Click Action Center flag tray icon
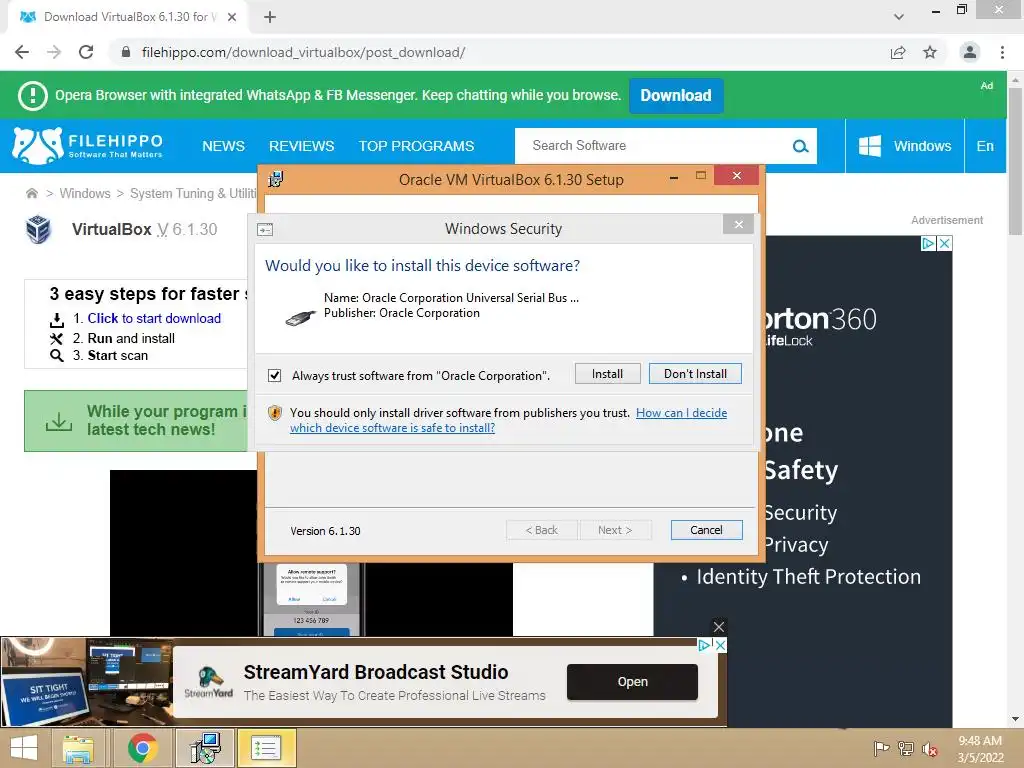This screenshot has height=768, width=1024. 882,748
